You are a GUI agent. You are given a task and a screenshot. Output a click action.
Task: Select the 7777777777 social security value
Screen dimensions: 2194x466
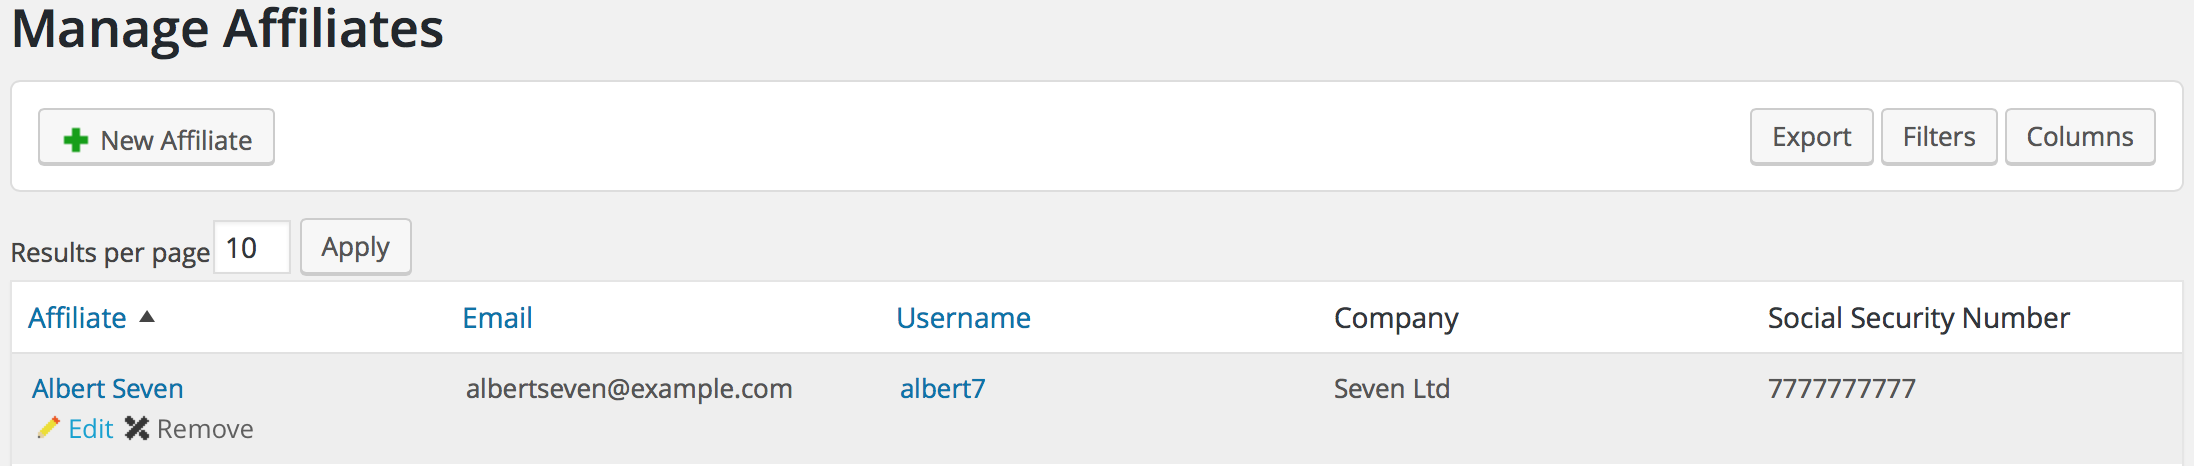1842,388
